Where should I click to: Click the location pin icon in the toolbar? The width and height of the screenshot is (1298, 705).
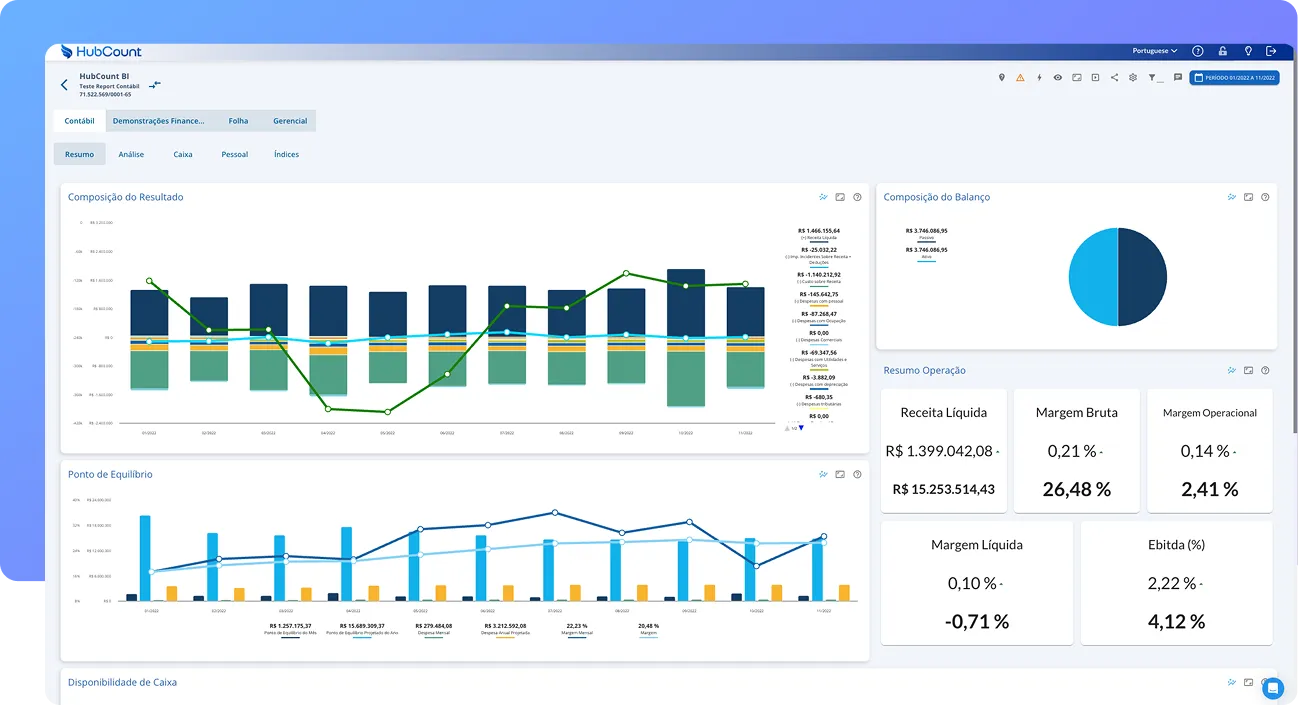point(1001,77)
